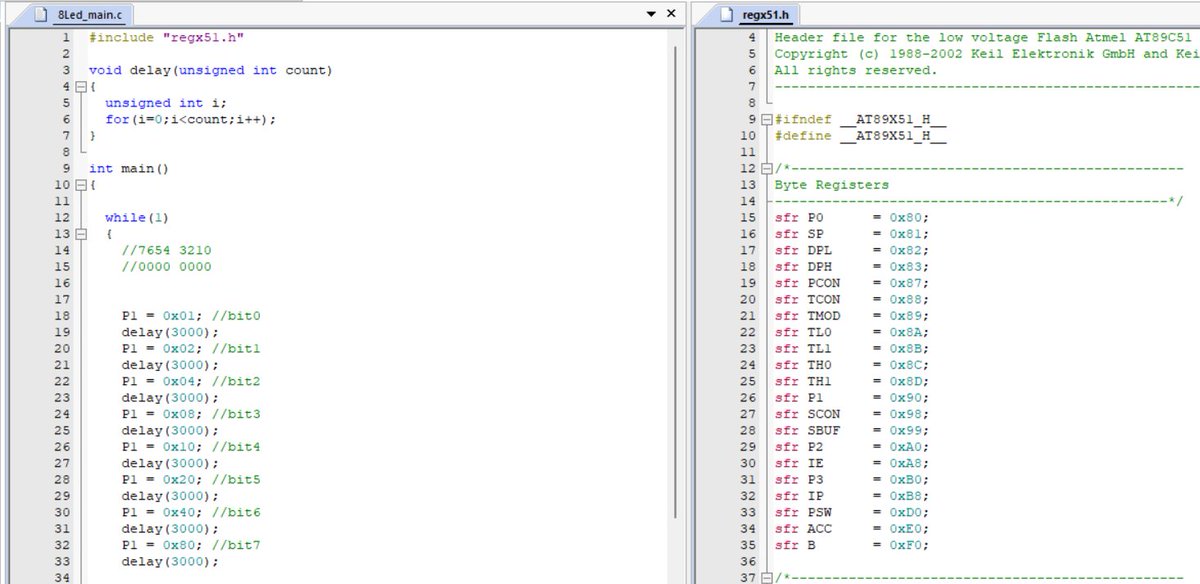The width and height of the screenshot is (1200, 584).
Task: Click the Header file for the low voltage comment
Action: [986, 37]
